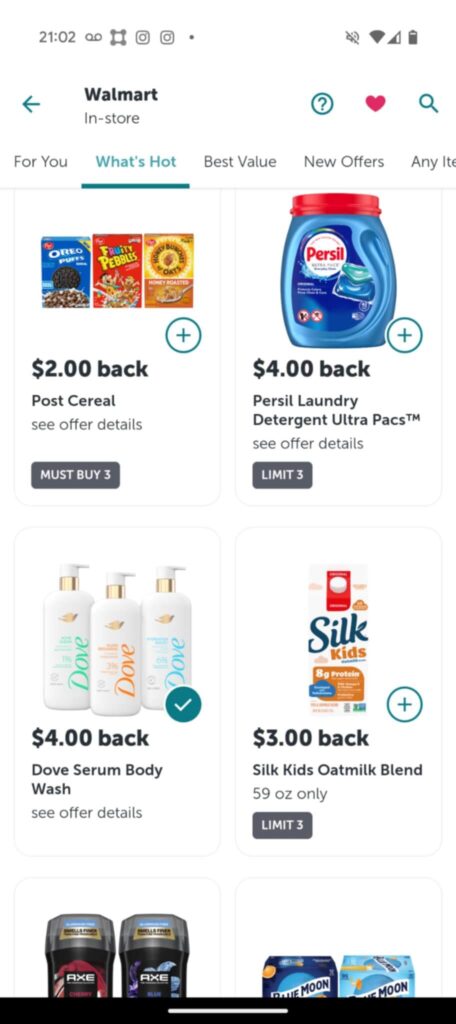Tap the Silk Kids carton image

point(338,639)
